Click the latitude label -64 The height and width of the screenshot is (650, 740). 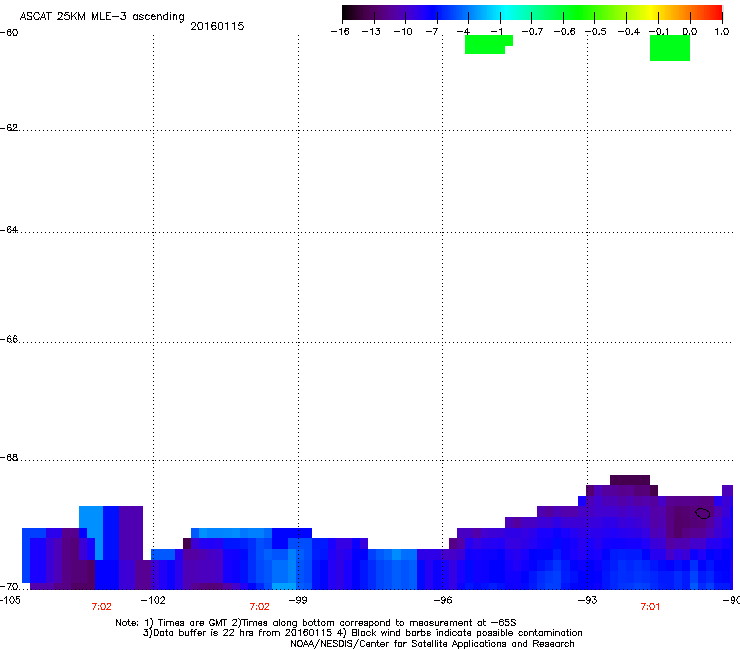[x=9, y=230]
